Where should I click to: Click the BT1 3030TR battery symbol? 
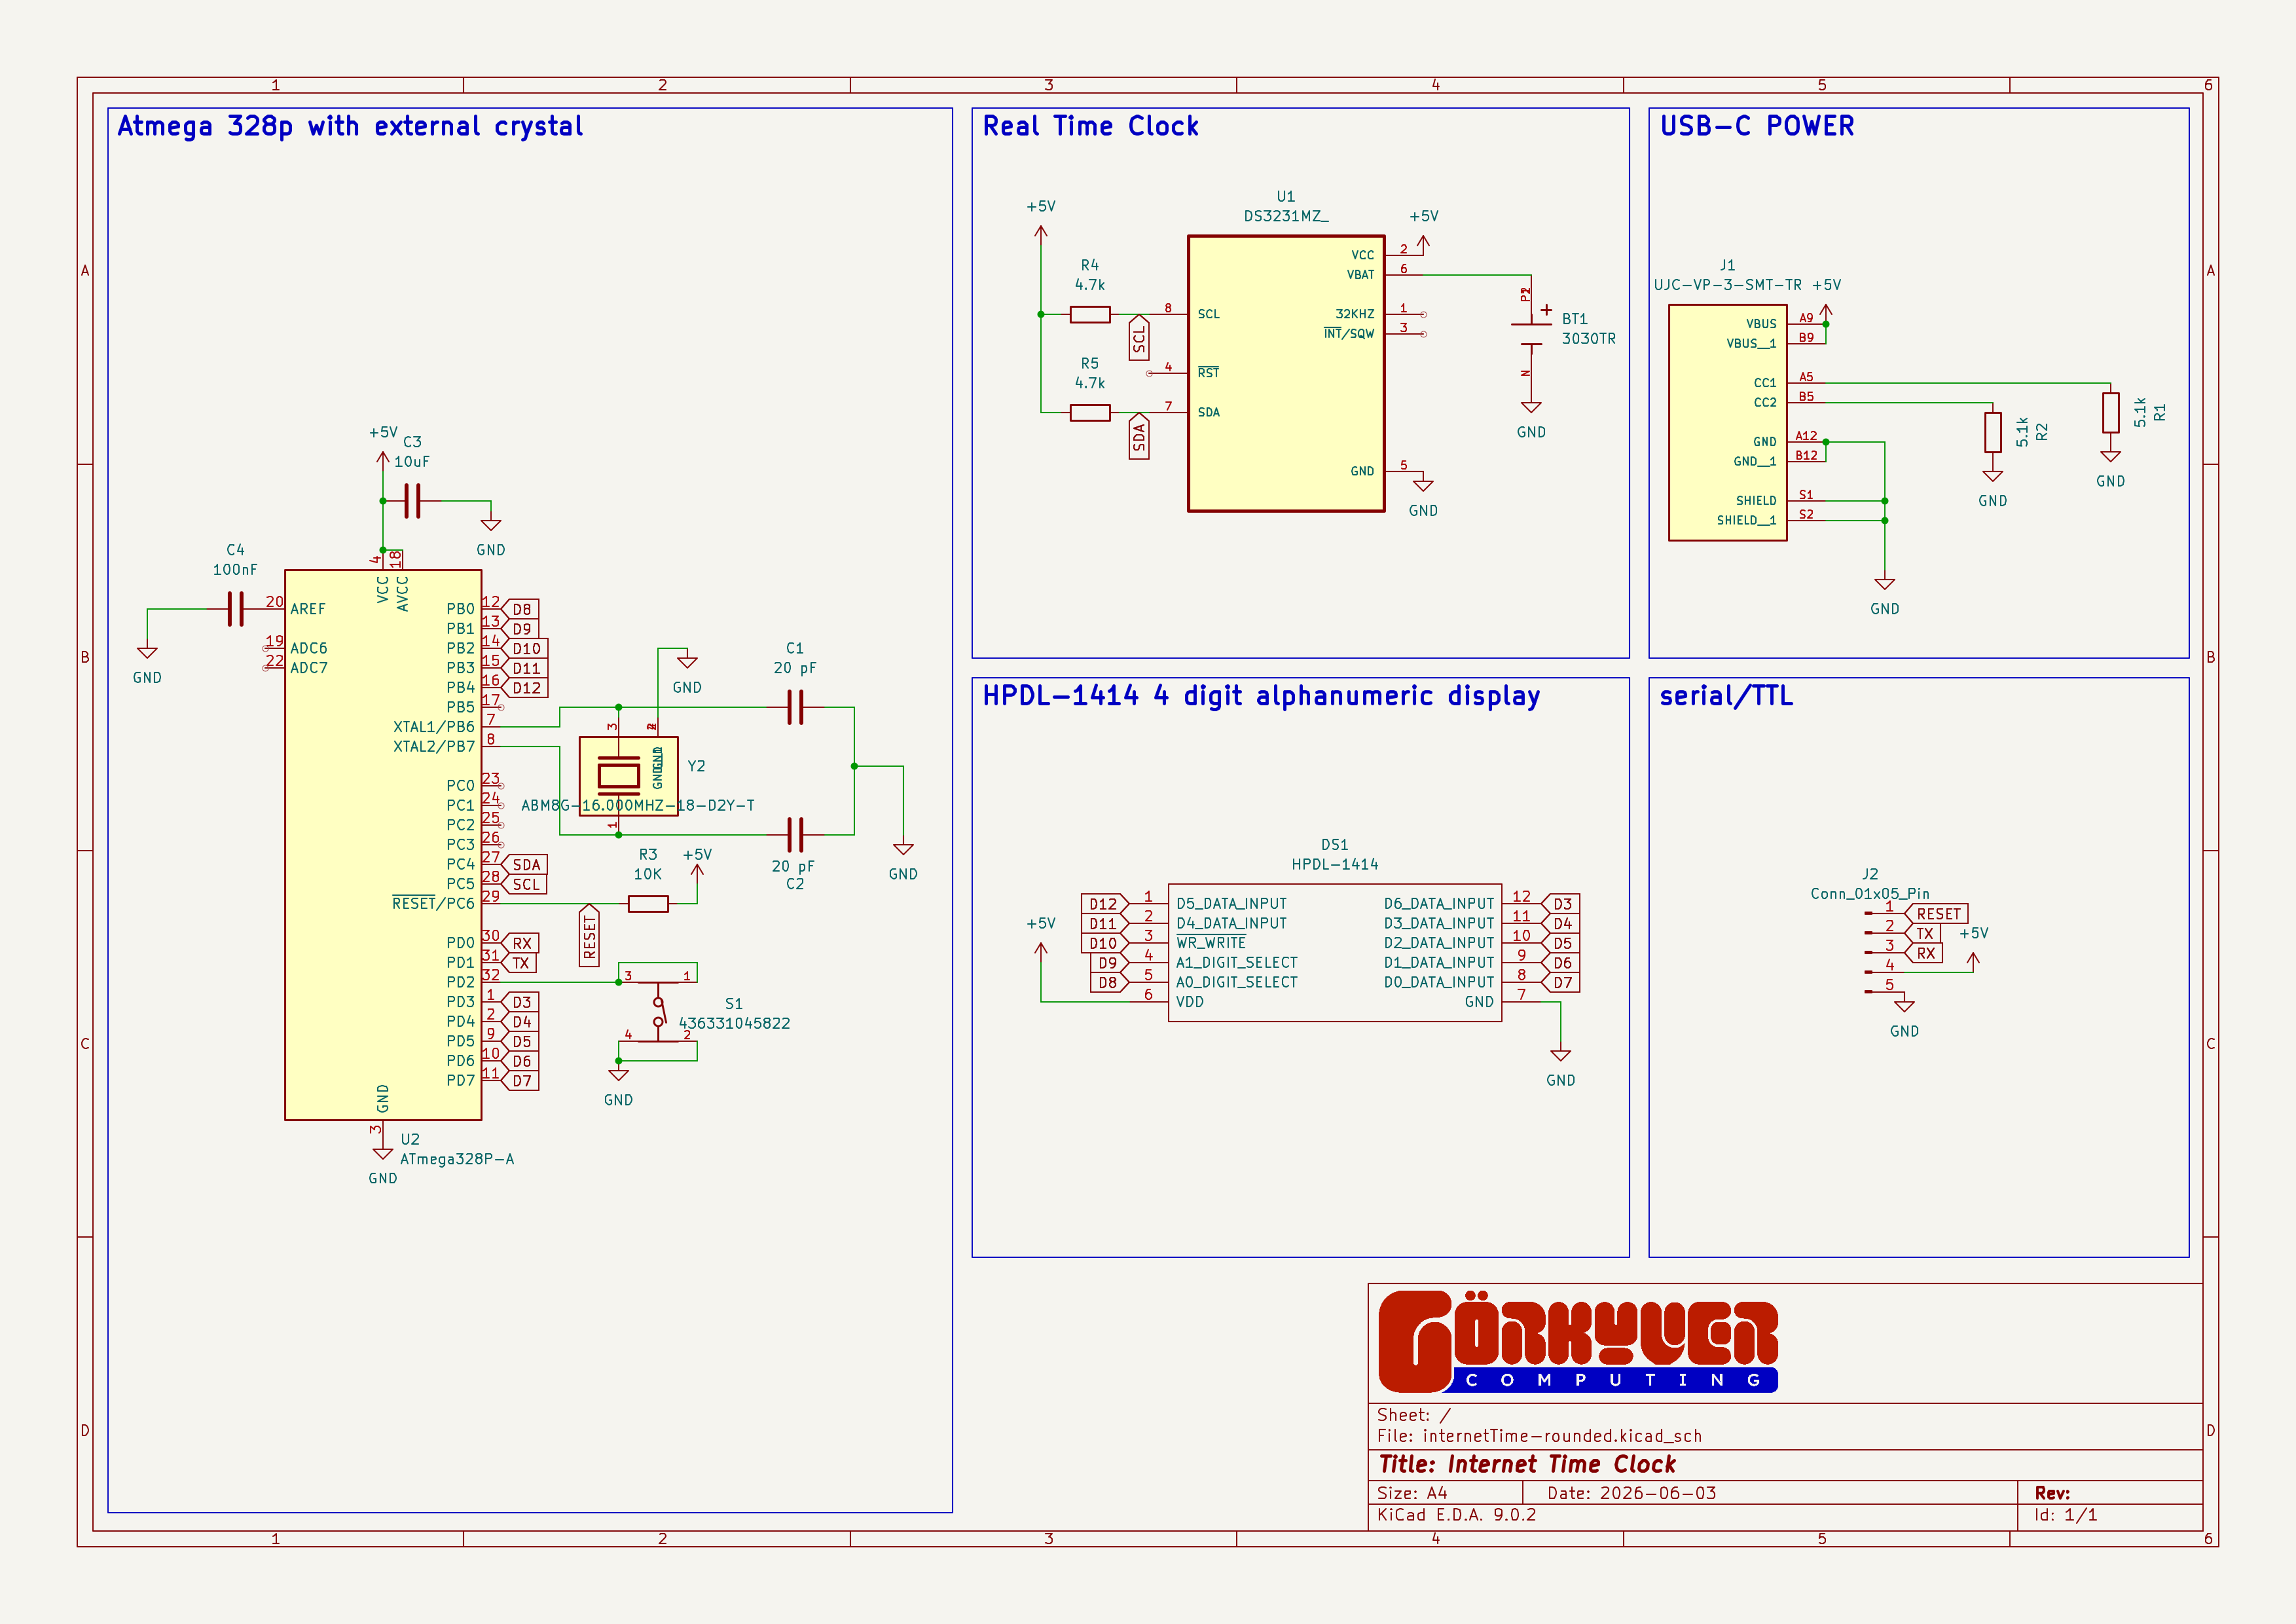pyautogui.click(x=1531, y=334)
